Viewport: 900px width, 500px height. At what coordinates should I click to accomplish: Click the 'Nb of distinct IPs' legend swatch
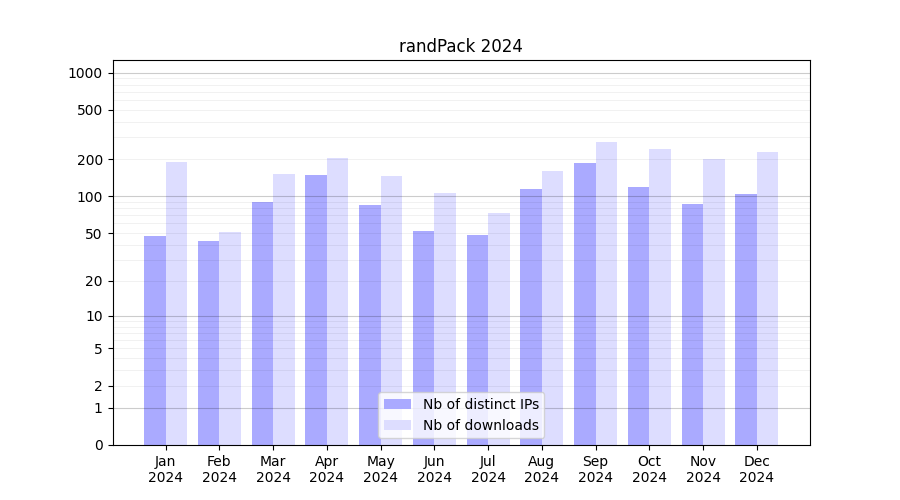(x=397, y=404)
